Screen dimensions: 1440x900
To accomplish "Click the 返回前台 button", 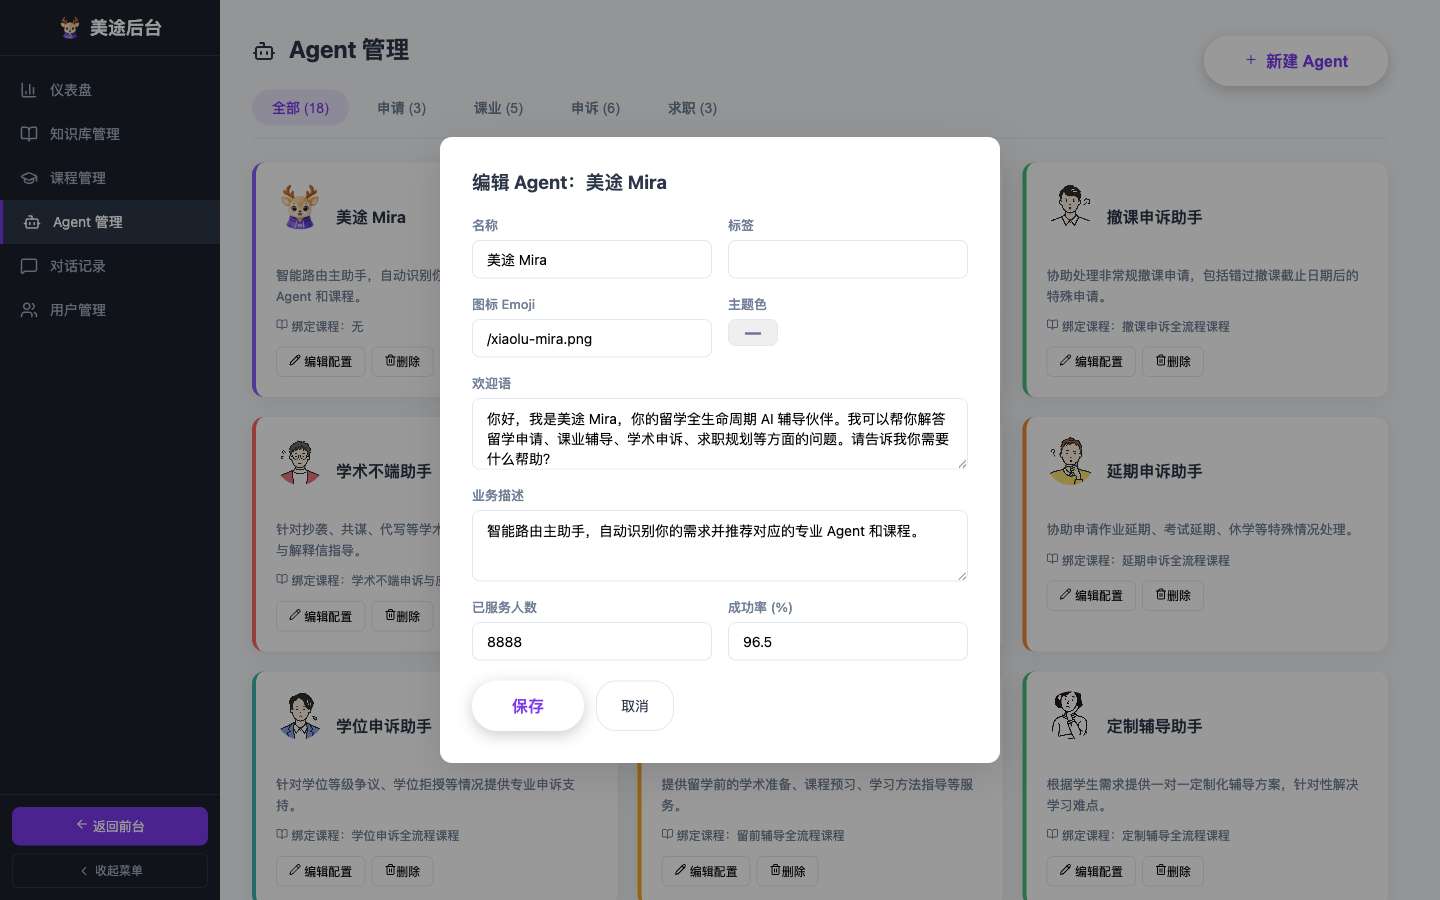I will pos(110,826).
